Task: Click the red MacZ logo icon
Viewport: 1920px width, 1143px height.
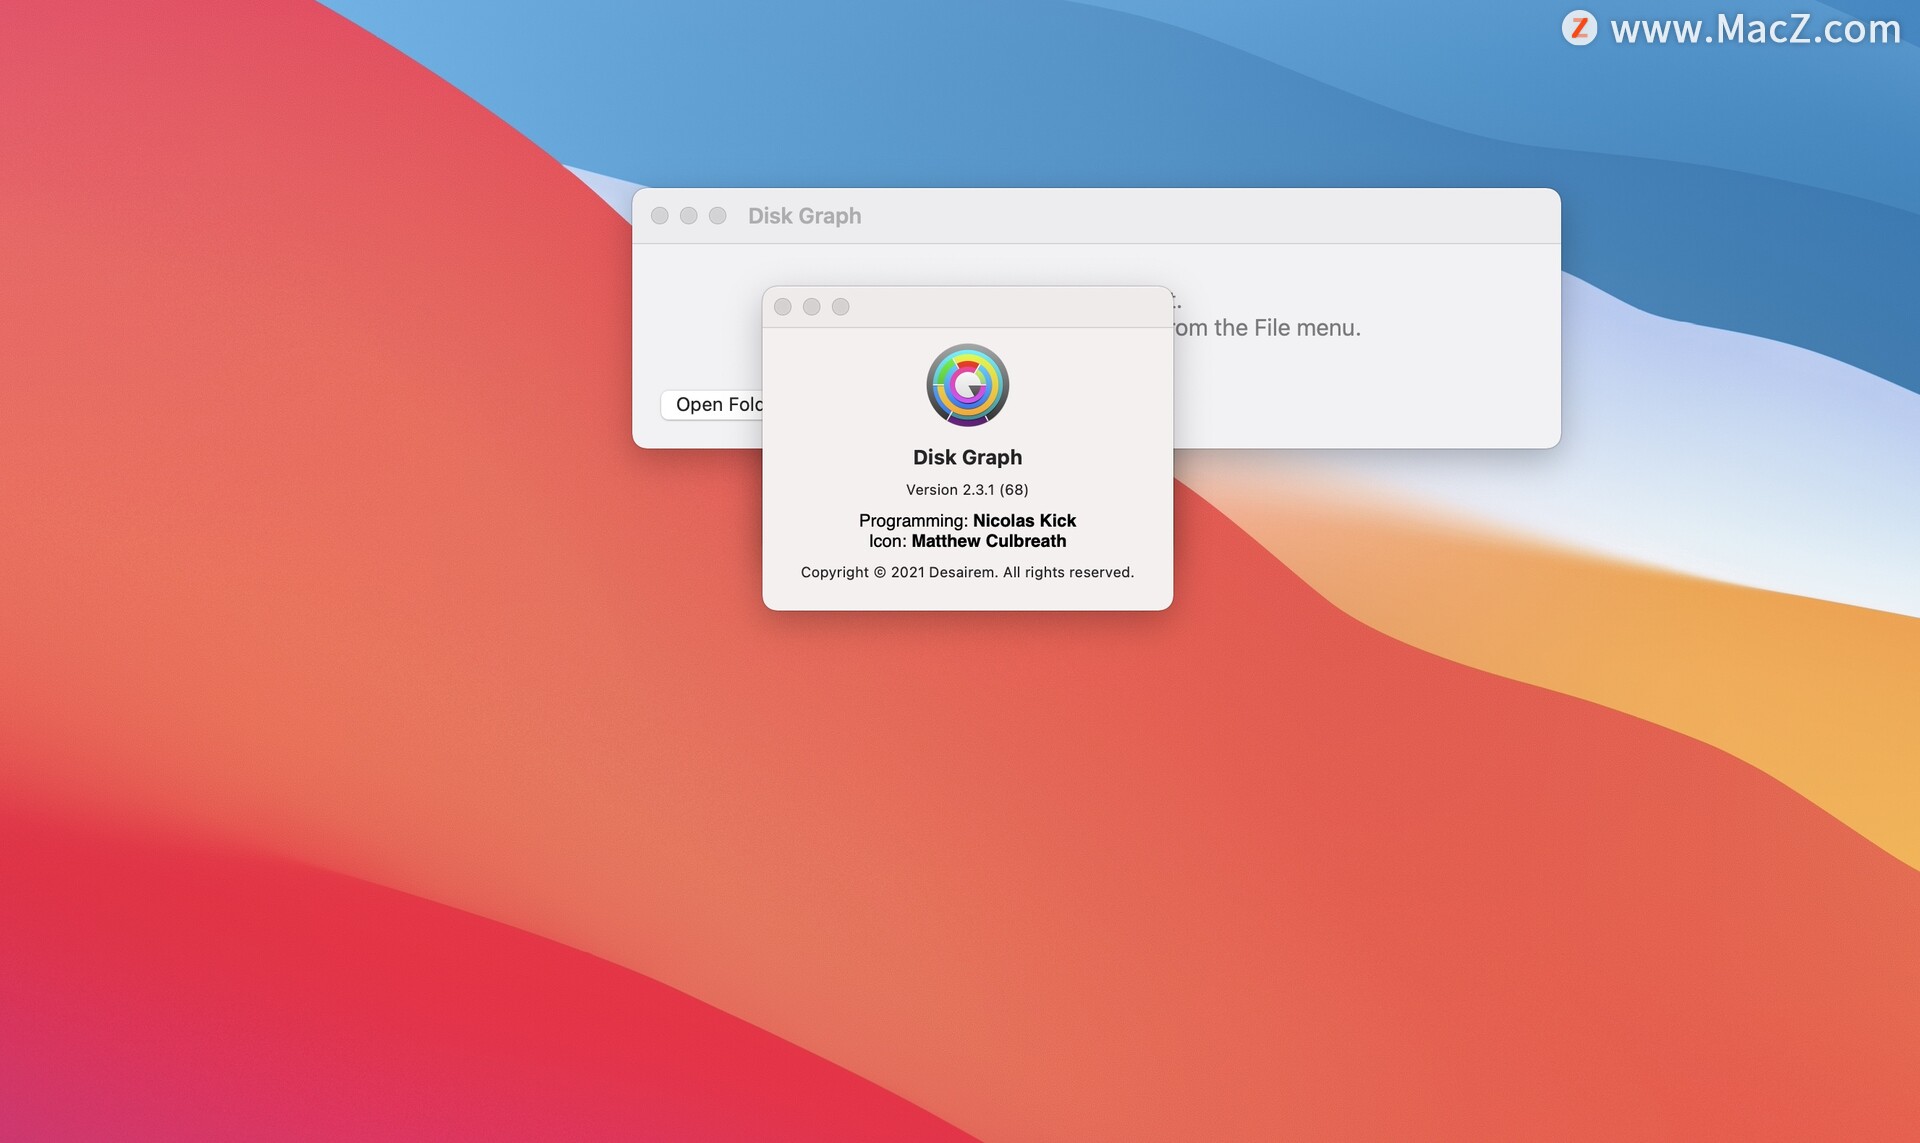Action: [x=1579, y=28]
